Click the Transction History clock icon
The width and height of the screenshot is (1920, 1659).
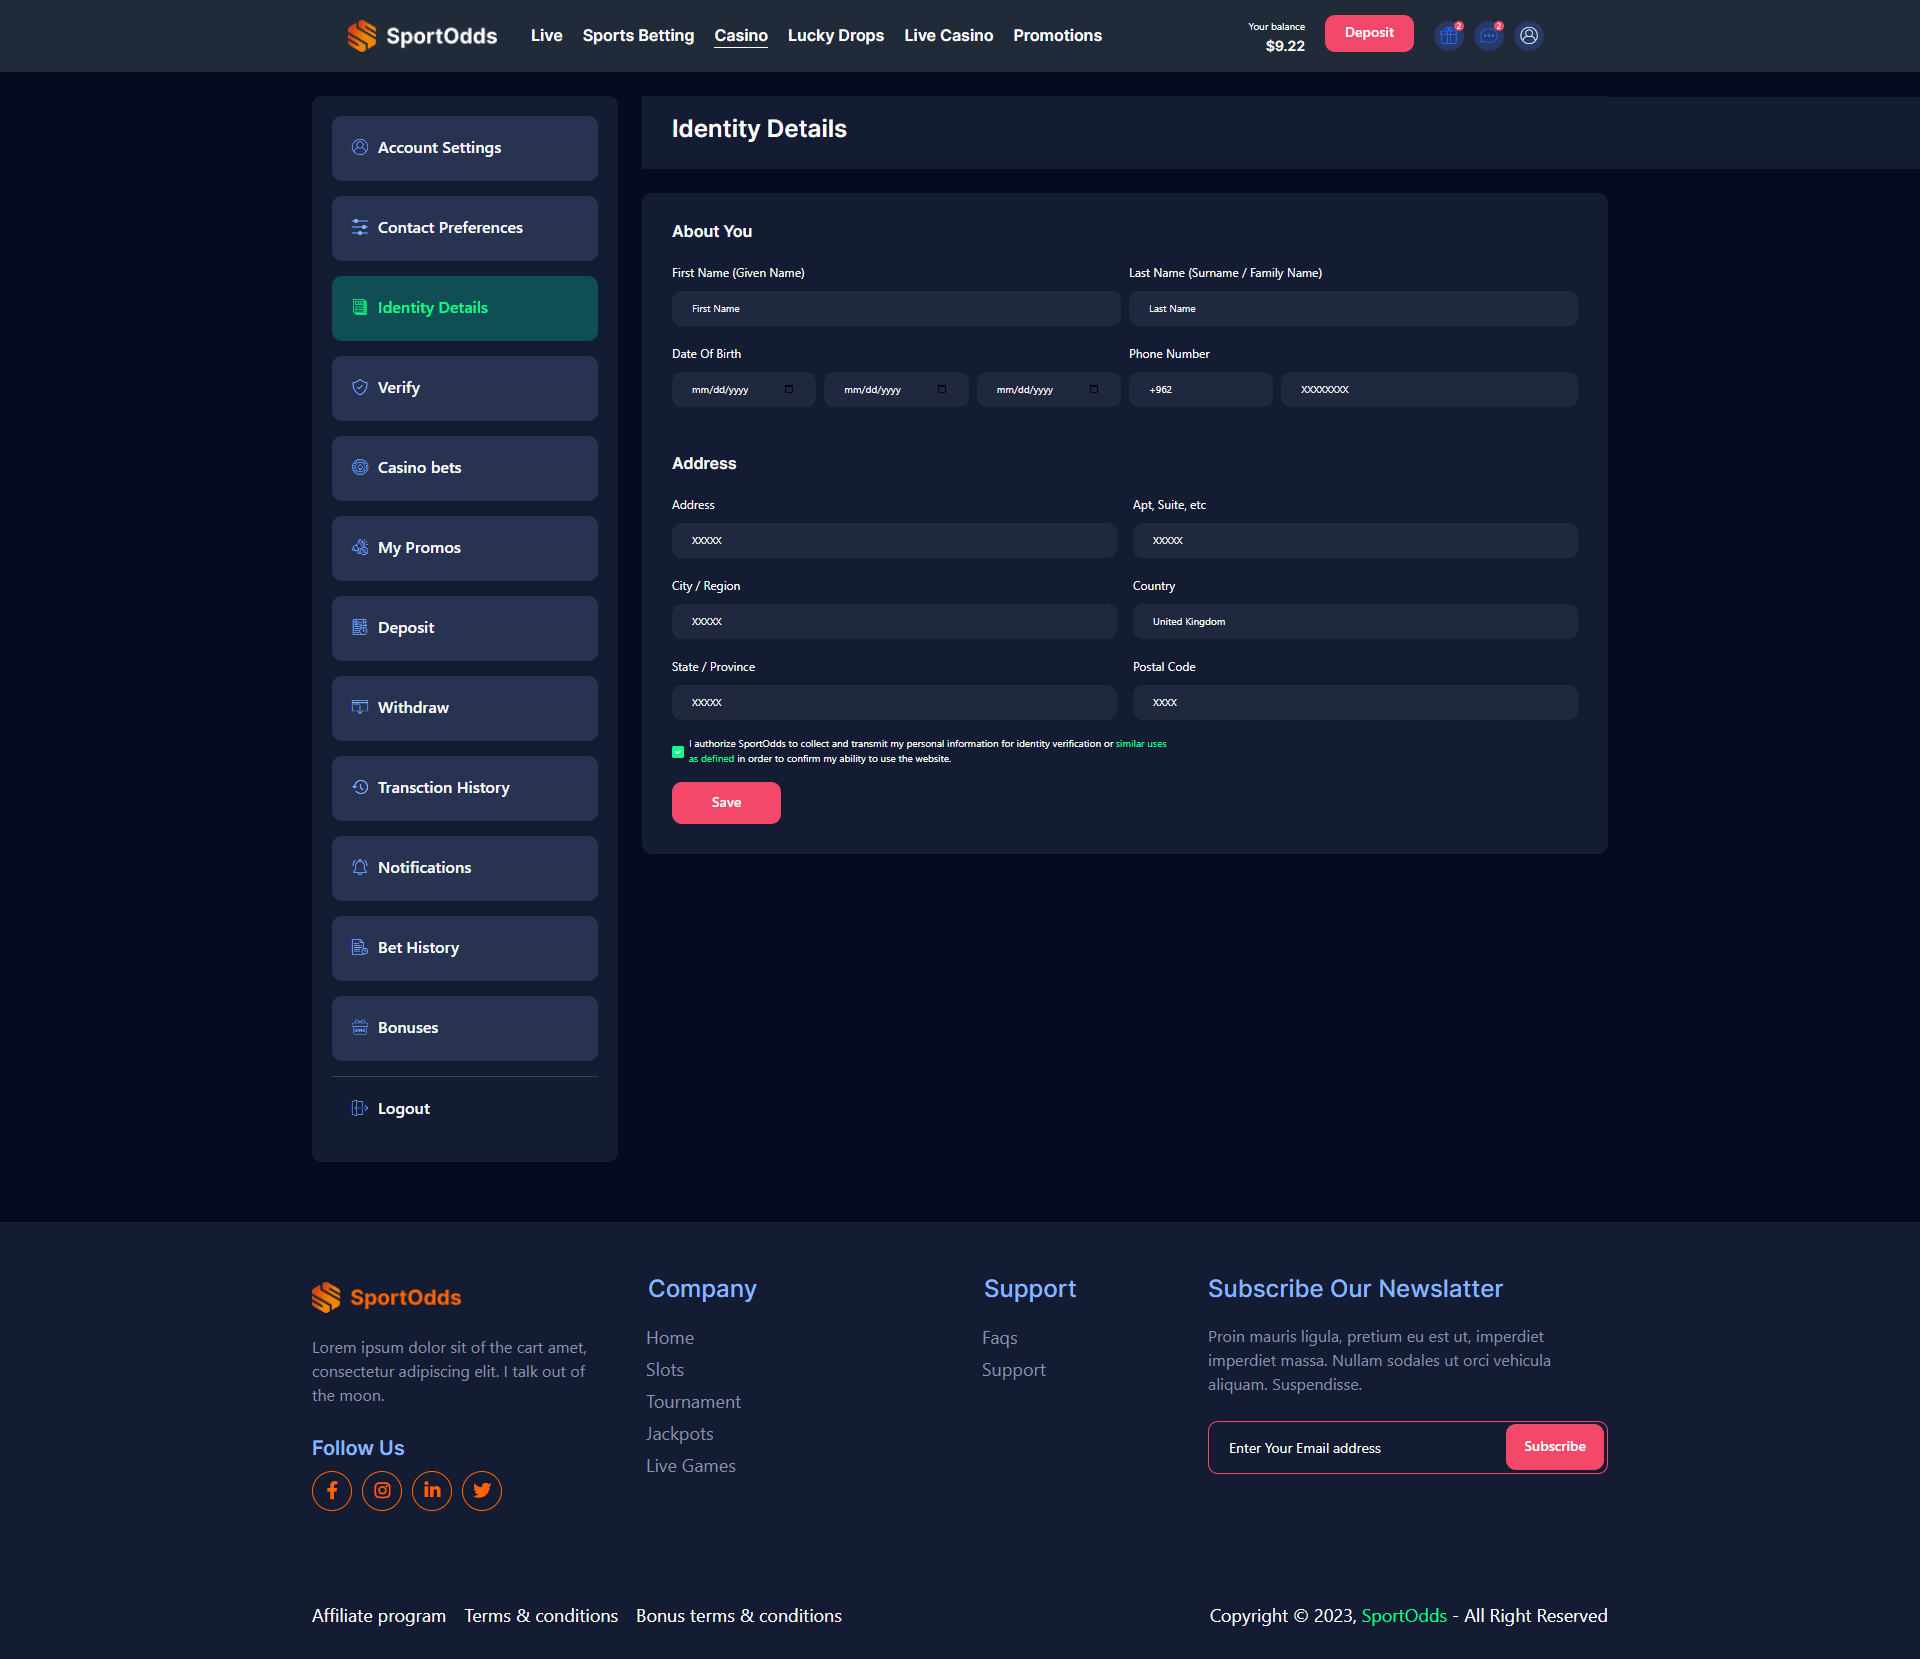(360, 787)
